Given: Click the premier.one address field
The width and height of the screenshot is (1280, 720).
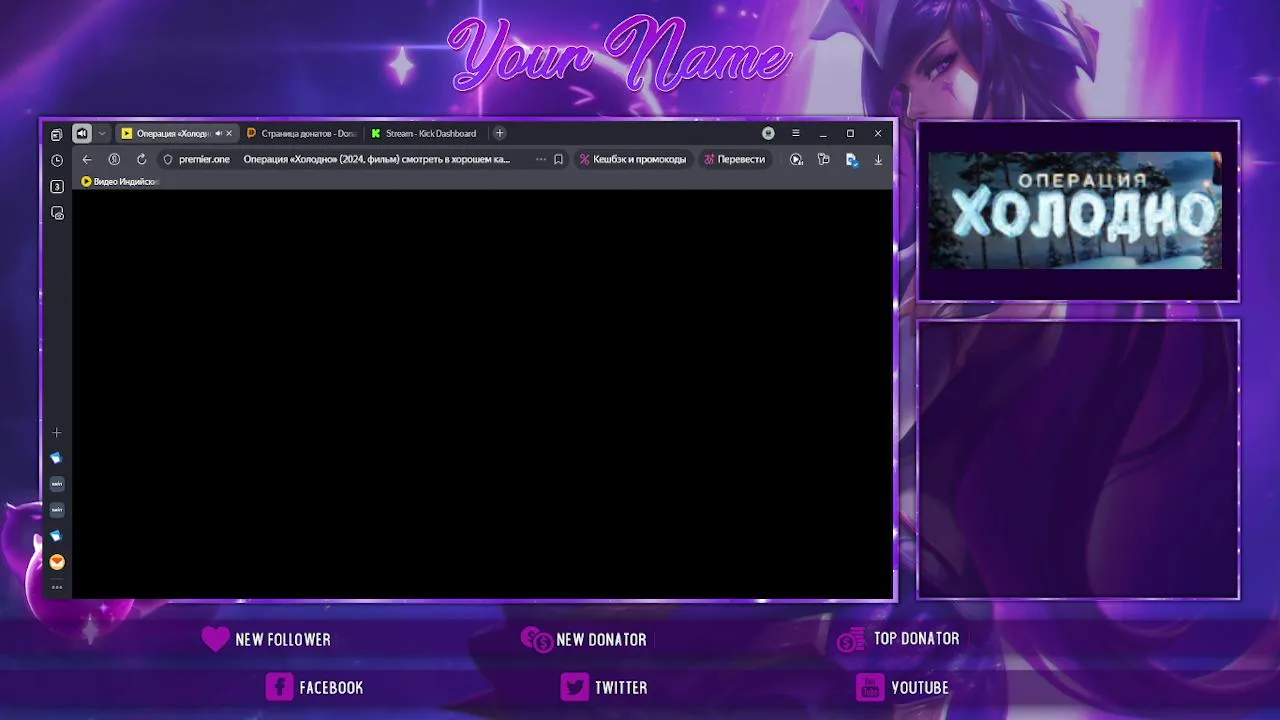Looking at the screenshot, I should pyautogui.click(x=204, y=159).
